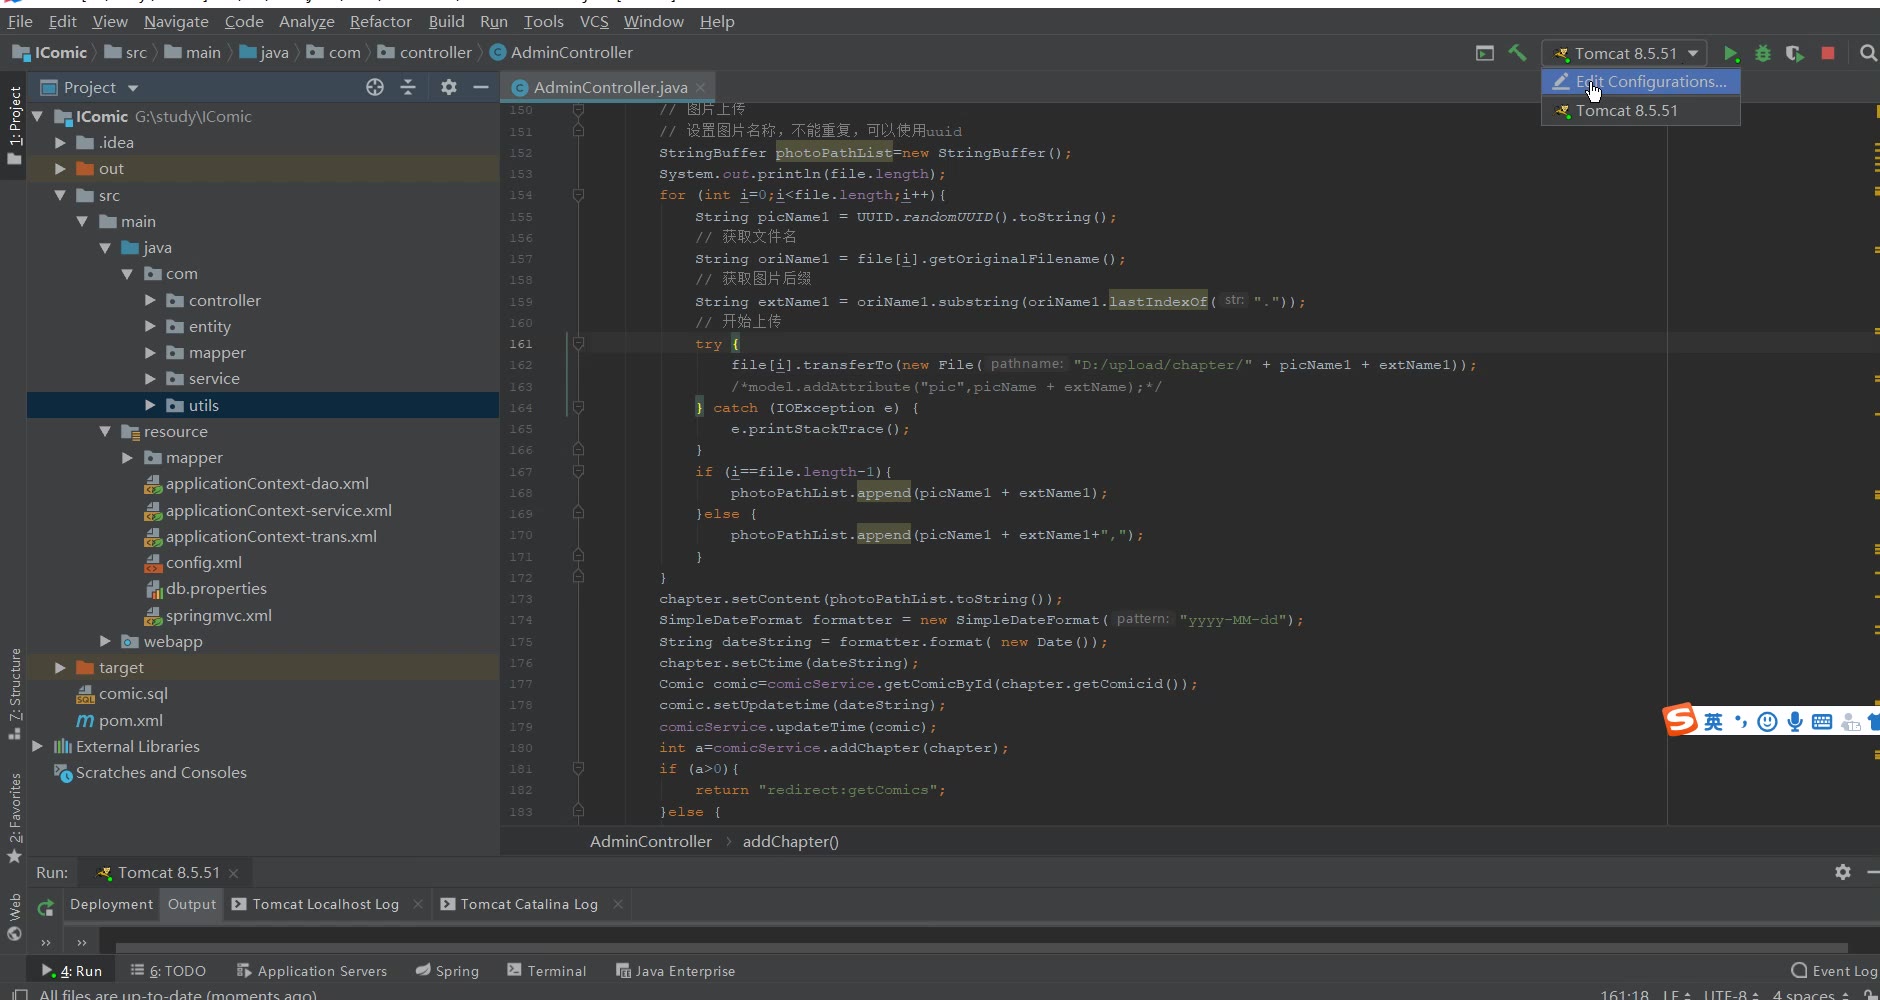Expand the utils package
This screenshot has height=1000, width=1880.
[150, 405]
